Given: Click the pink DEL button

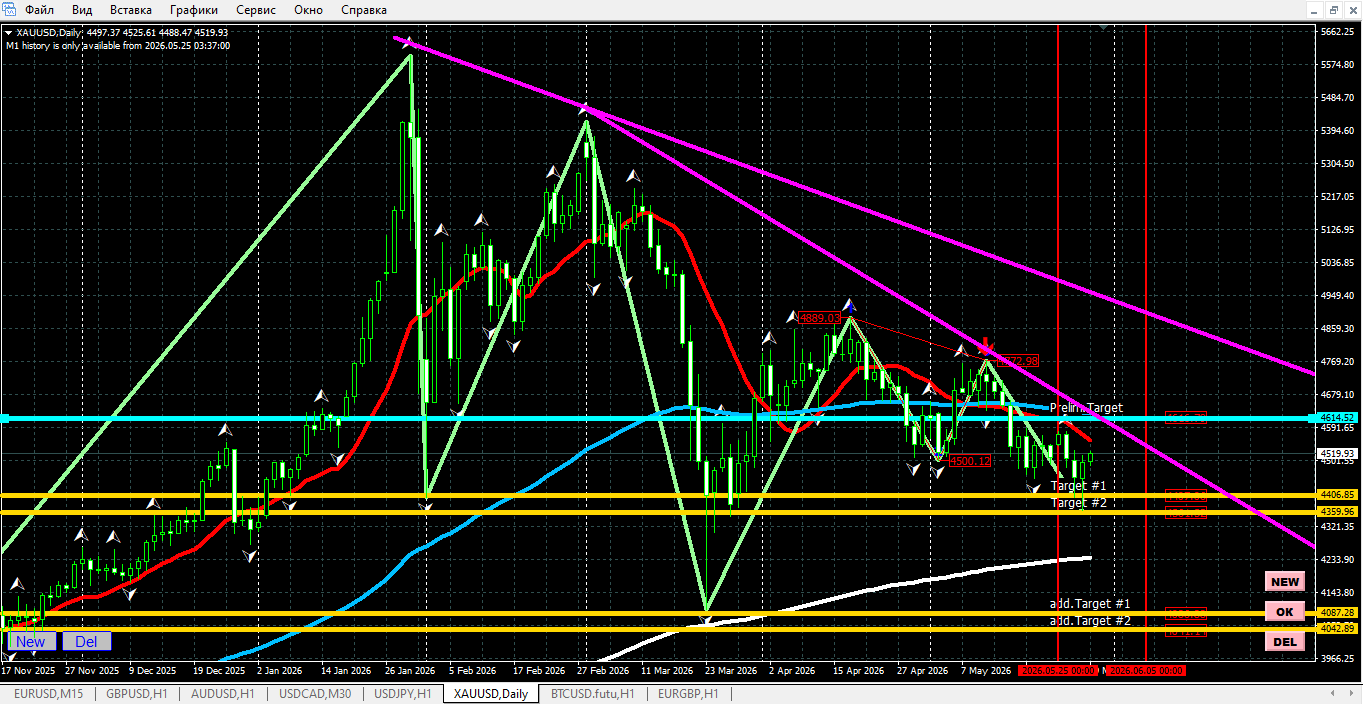Looking at the screenshot, I should pyautogui.click(x=1285, y=641).
